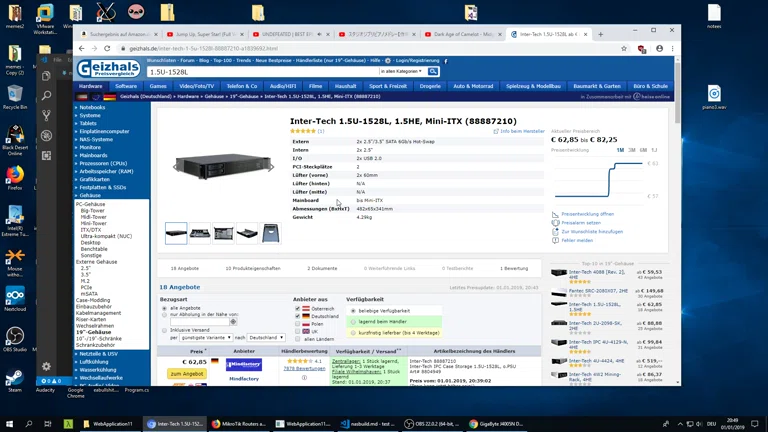Click the Facebook icon in Geizhals header
Image resolution: width=768 pixels, height=432 pixels.
[x=446, y=61]
